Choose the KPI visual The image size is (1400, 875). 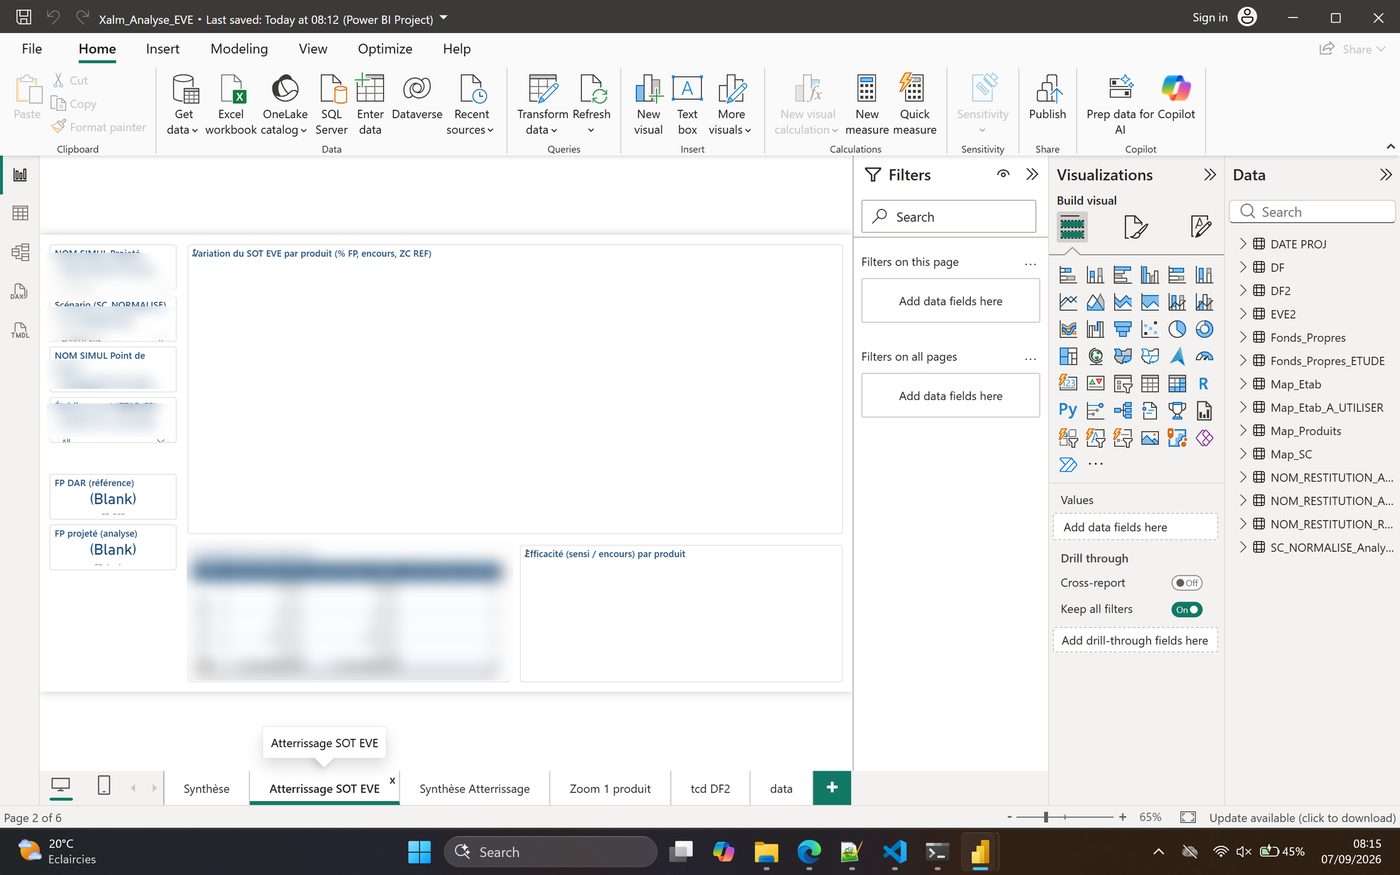pyautogui.click(x=1096, y=383)
